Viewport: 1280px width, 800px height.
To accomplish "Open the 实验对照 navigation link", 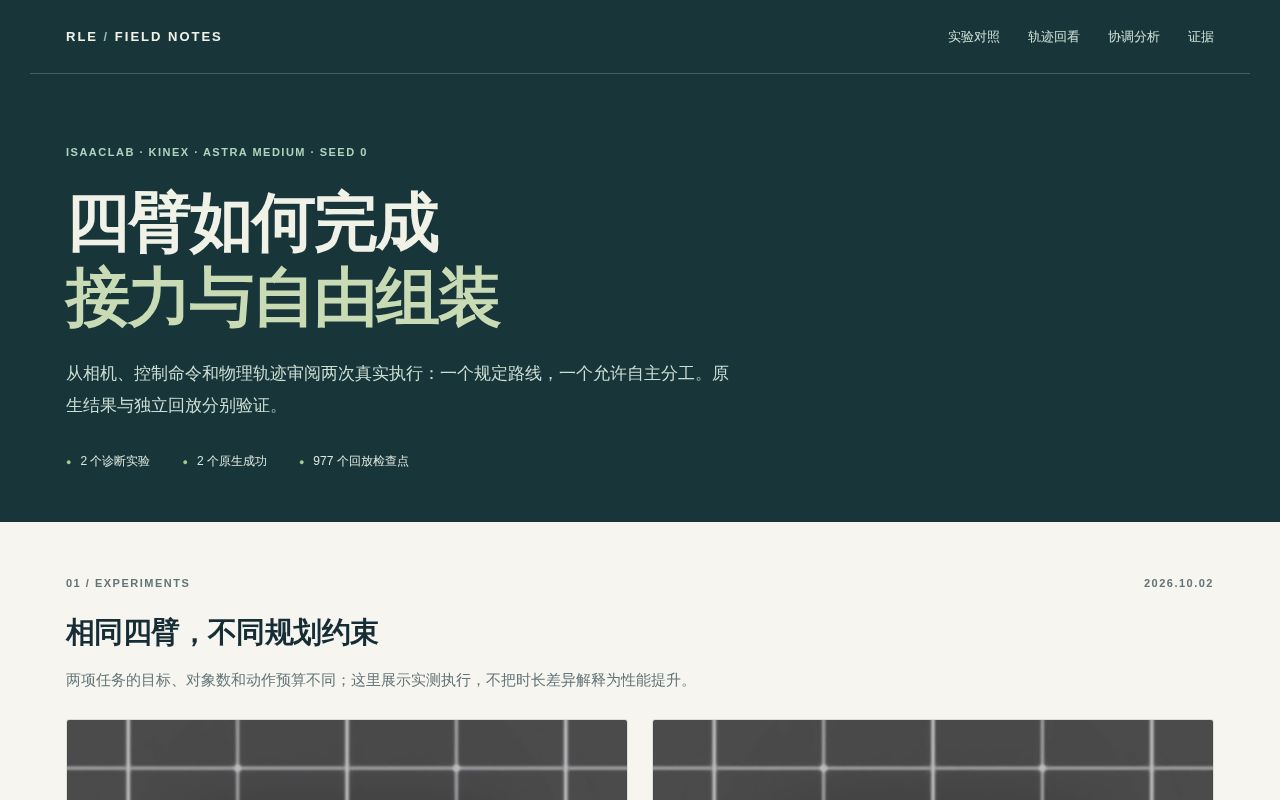I will tap(974, 37).
